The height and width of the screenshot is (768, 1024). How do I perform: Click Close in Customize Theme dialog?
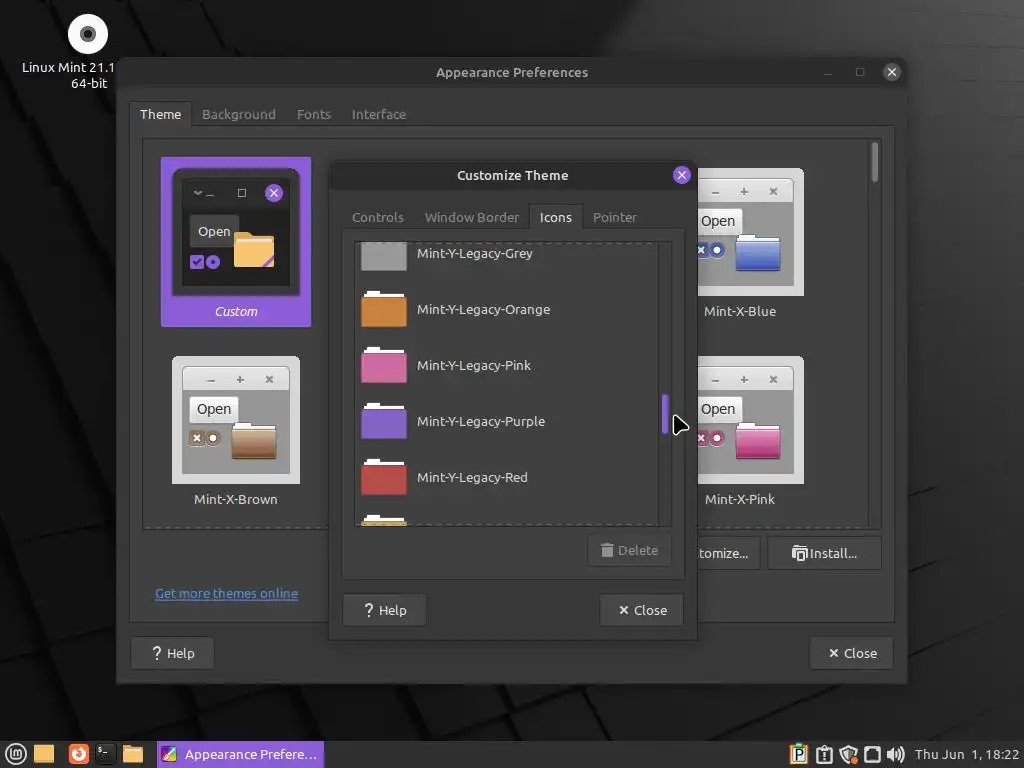tap(642, 610)
